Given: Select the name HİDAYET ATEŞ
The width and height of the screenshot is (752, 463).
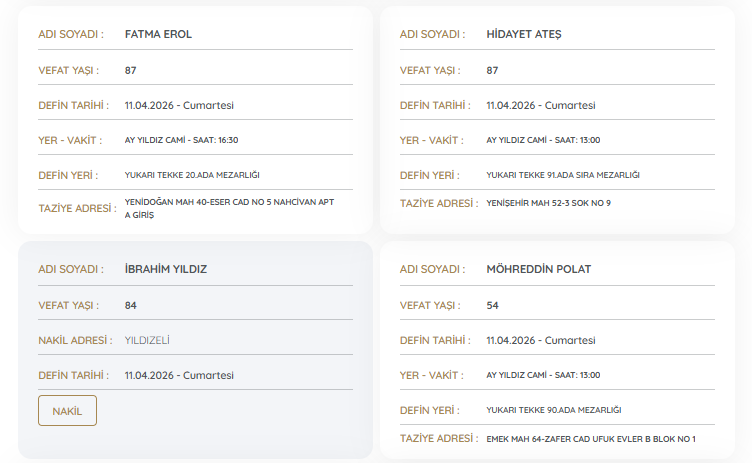Looking at the screenshot, I should [523, 34].
